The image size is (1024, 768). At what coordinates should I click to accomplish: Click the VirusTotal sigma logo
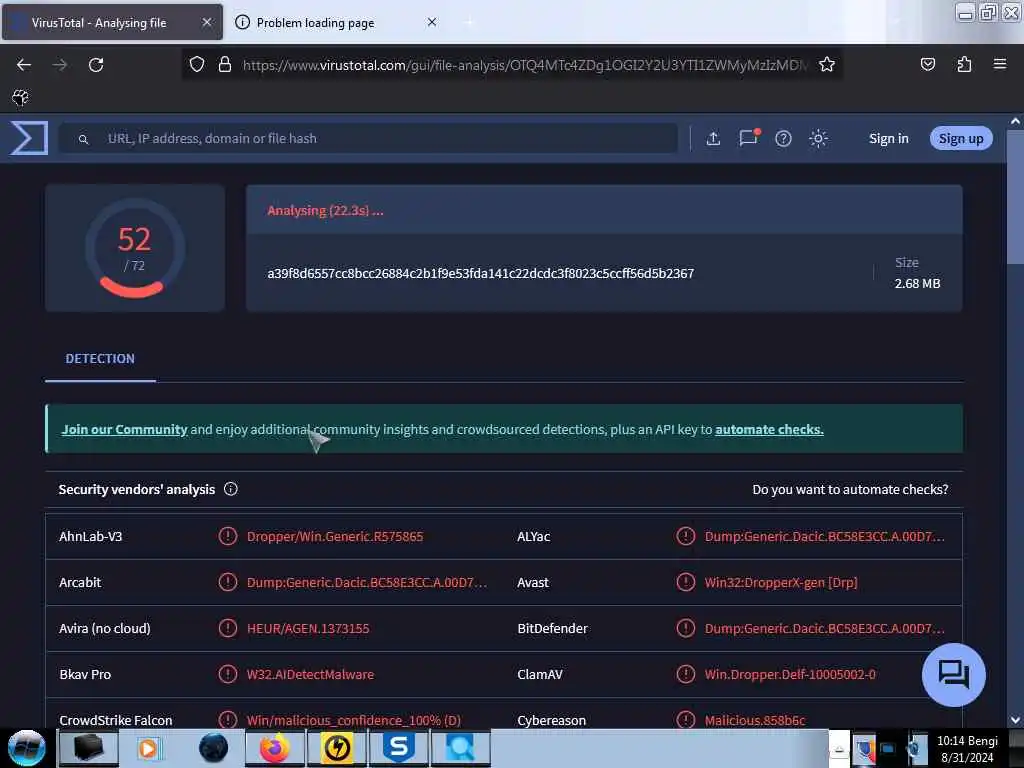[29, 138]
